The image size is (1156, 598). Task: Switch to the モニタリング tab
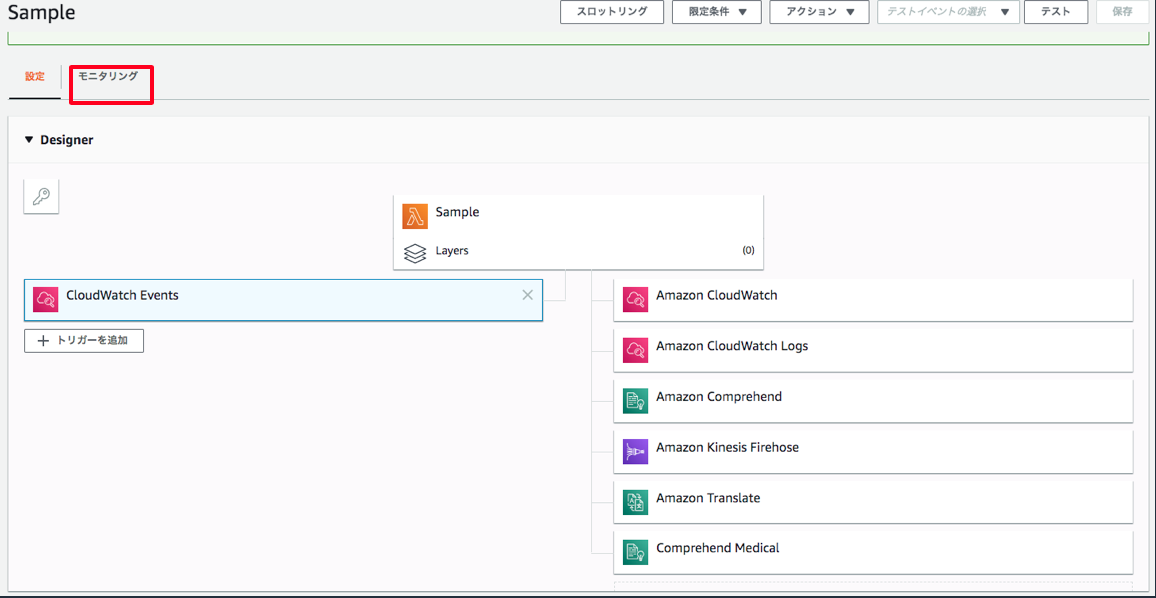[108, 76]
